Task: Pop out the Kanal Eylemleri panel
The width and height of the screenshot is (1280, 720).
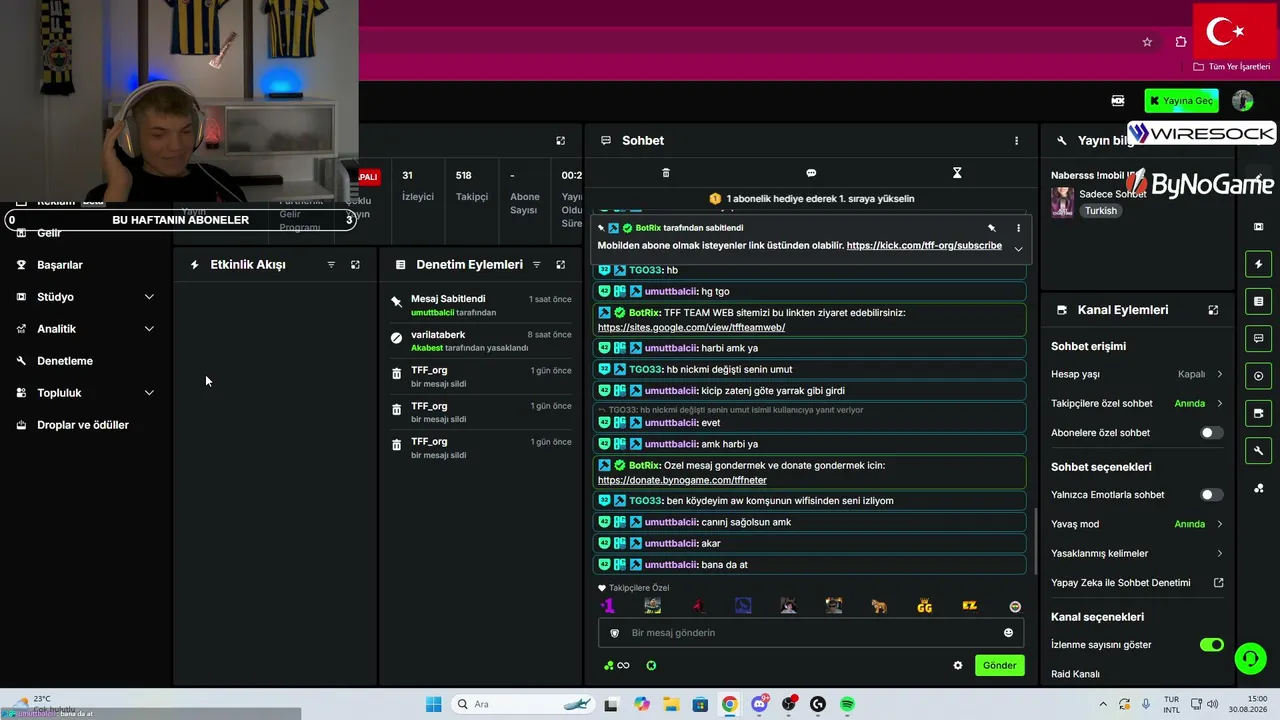Action: point(1213,310)
